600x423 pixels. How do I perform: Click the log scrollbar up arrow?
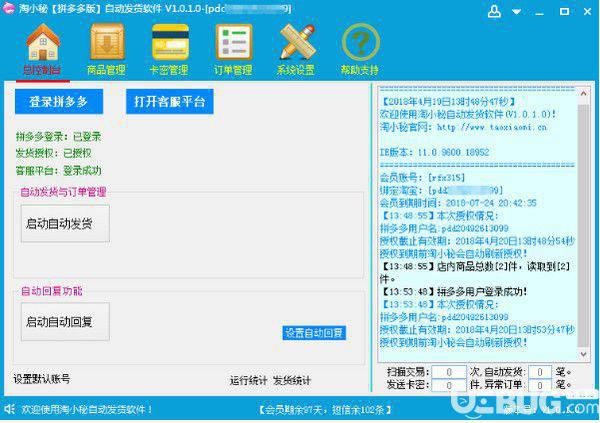584,93
